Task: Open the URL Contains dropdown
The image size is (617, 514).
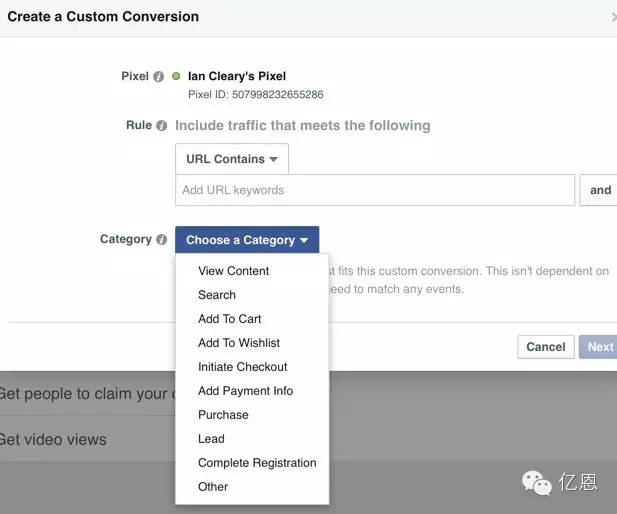Action: tap(232, 159)
